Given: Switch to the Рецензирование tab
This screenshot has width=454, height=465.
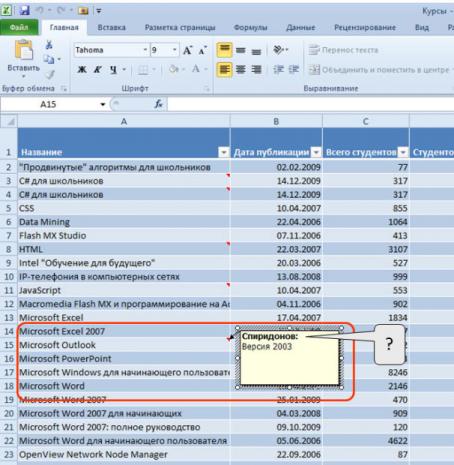Looking at the screenshot, I should pyautogui.click(x=365, y=27).
